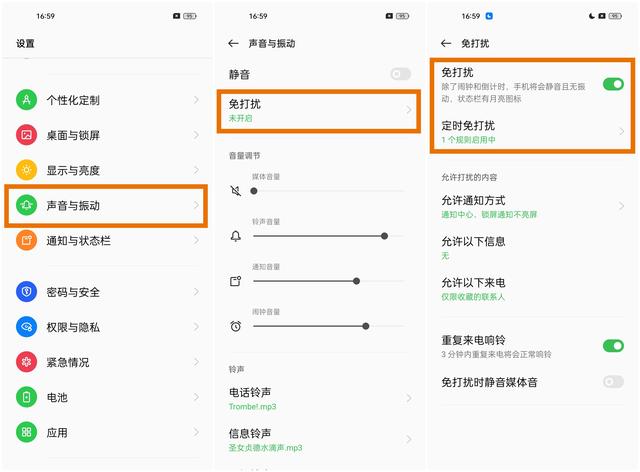This screenshot has height=472, width=640.
Task: Open the Notifications & status bar (通知与状态栏) entry
Action: click(108, 240)
